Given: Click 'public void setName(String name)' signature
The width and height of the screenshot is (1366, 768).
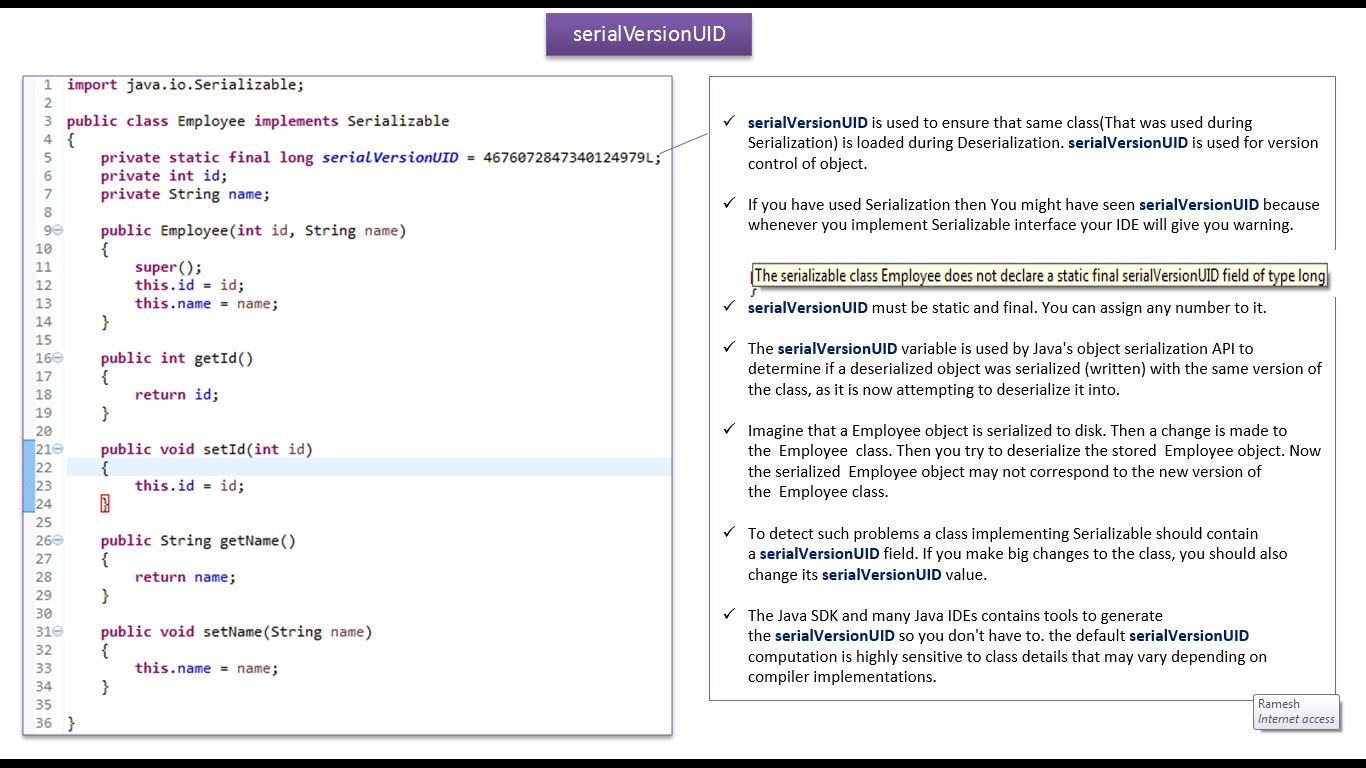Looking at the screenshot, I should pos(237,631).
